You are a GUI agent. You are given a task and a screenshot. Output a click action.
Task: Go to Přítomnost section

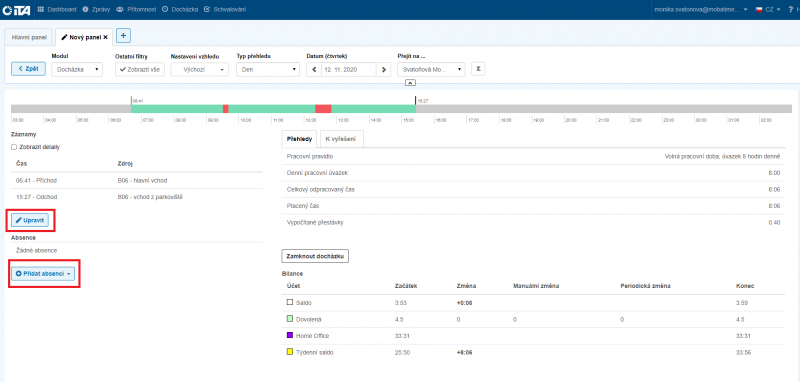136,9
